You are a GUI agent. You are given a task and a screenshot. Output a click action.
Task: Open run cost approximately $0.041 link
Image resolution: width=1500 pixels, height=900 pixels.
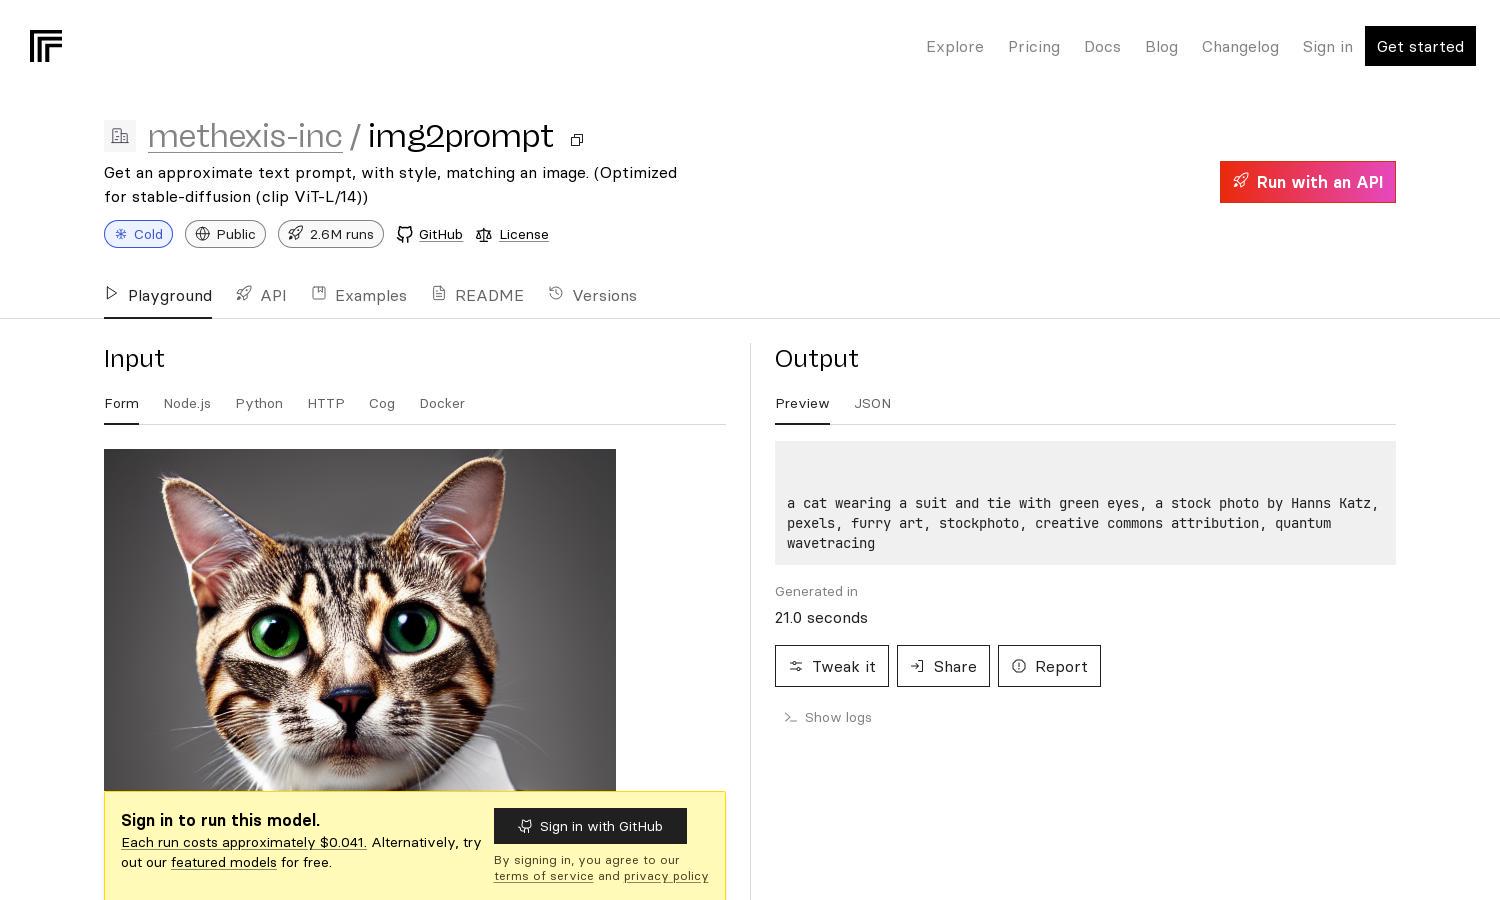tap(244, 842)
